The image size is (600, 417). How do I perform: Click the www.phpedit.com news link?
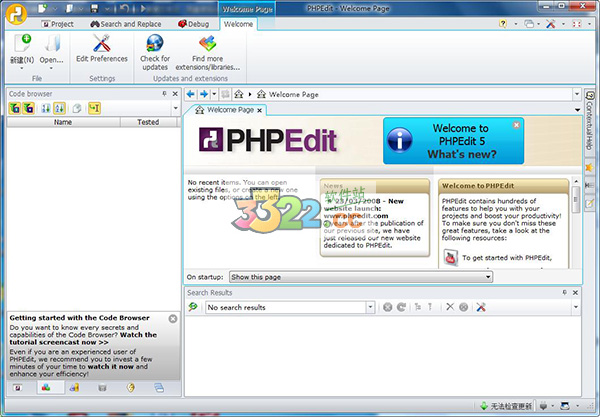tap(356, 216)
